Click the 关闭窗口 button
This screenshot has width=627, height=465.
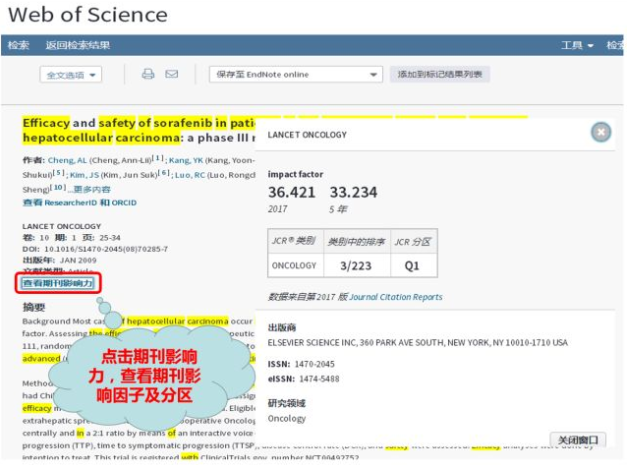coord(578,440)
